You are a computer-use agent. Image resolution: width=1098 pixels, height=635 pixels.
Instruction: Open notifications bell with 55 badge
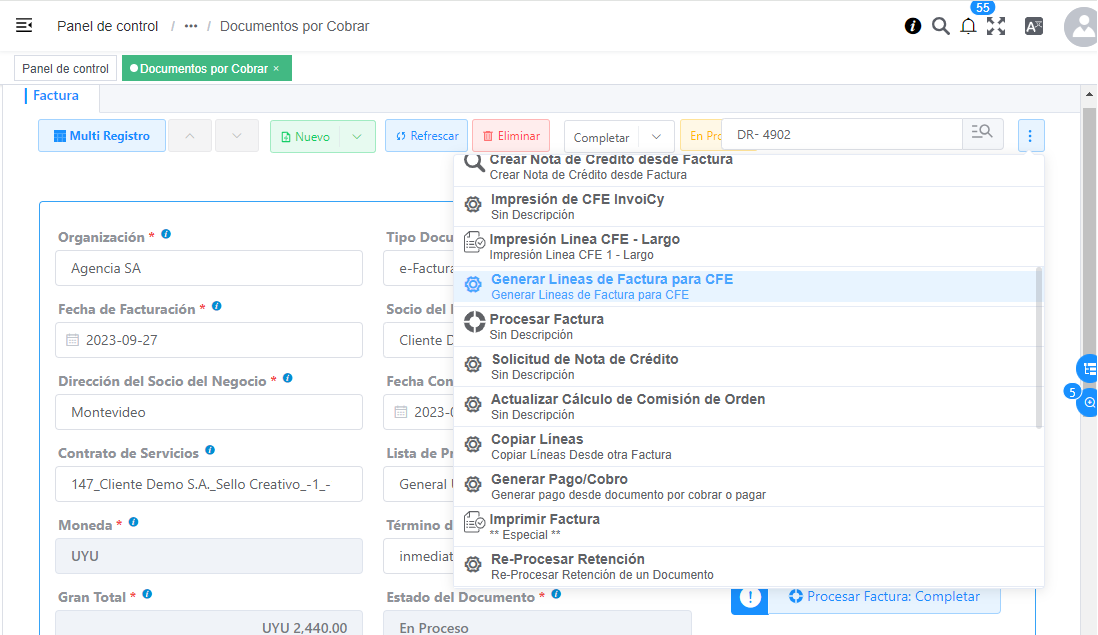(968, 27)
